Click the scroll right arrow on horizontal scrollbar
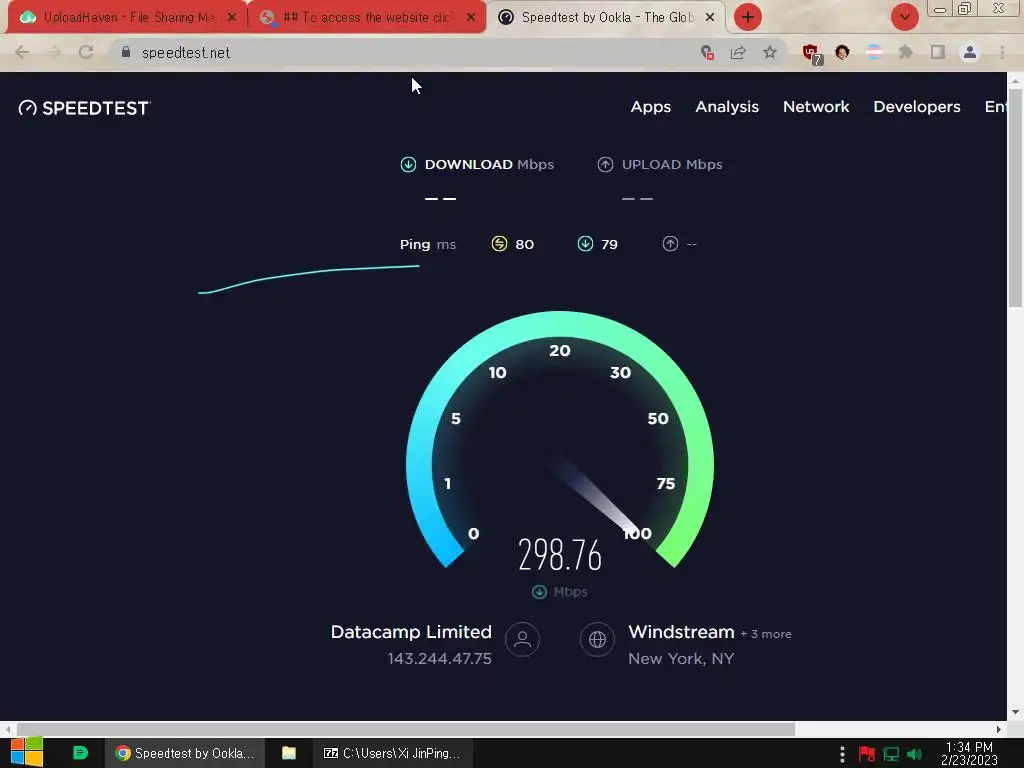This screenshot has width=1024, height=768. click(x=999, y=729)
